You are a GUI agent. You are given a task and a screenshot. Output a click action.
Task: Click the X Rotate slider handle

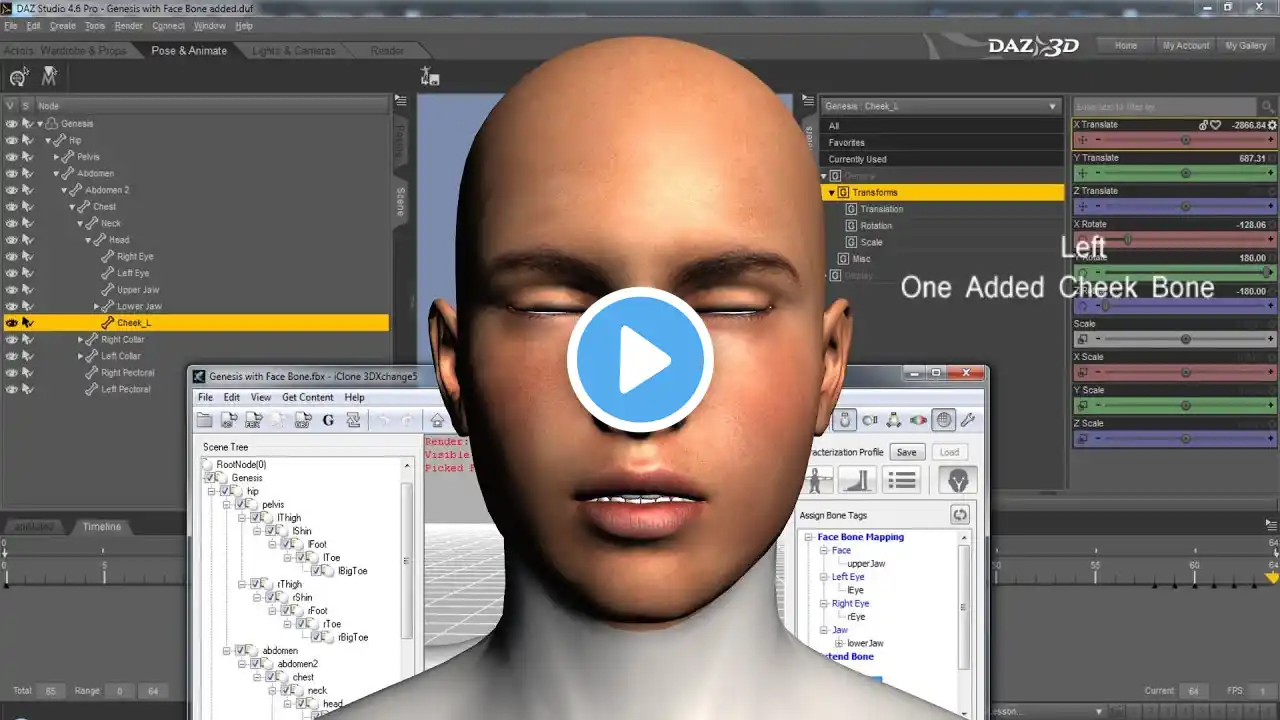pos(1128,240)
